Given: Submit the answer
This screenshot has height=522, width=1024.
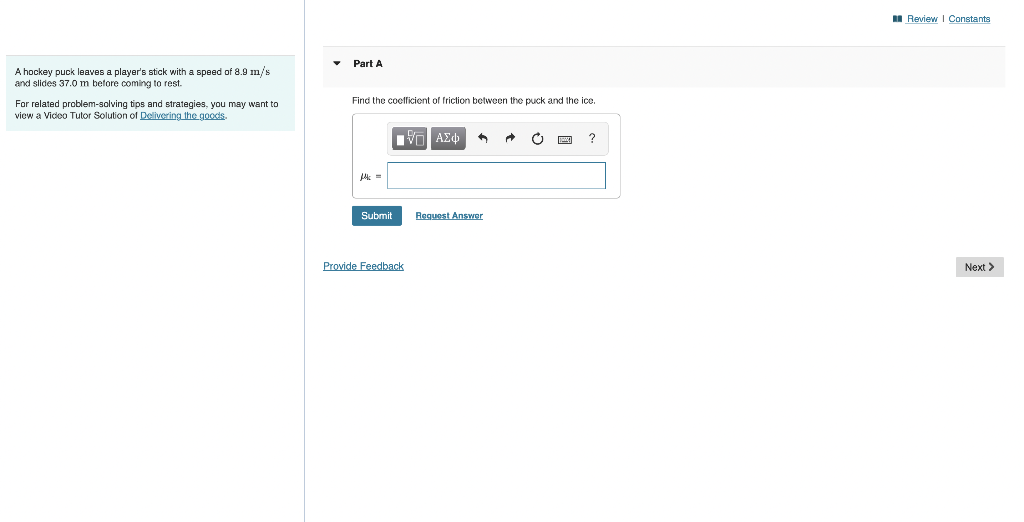Looking at the screenshot, I should [377, 216].
